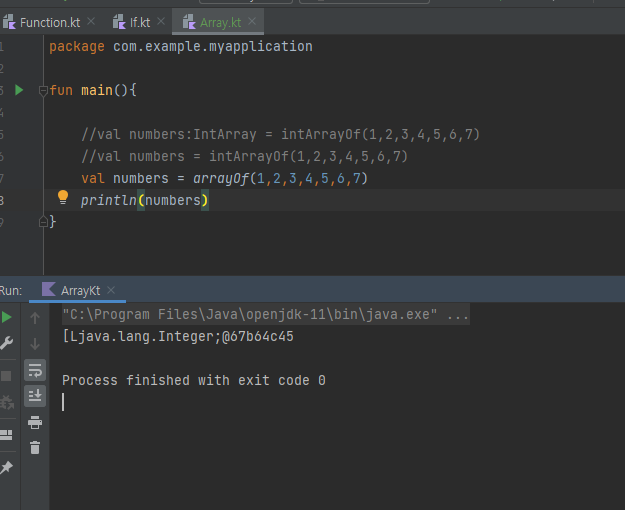Click the Stop process square button
The width and height of the screenshot is (625, 510).
(x=6, y=376)
